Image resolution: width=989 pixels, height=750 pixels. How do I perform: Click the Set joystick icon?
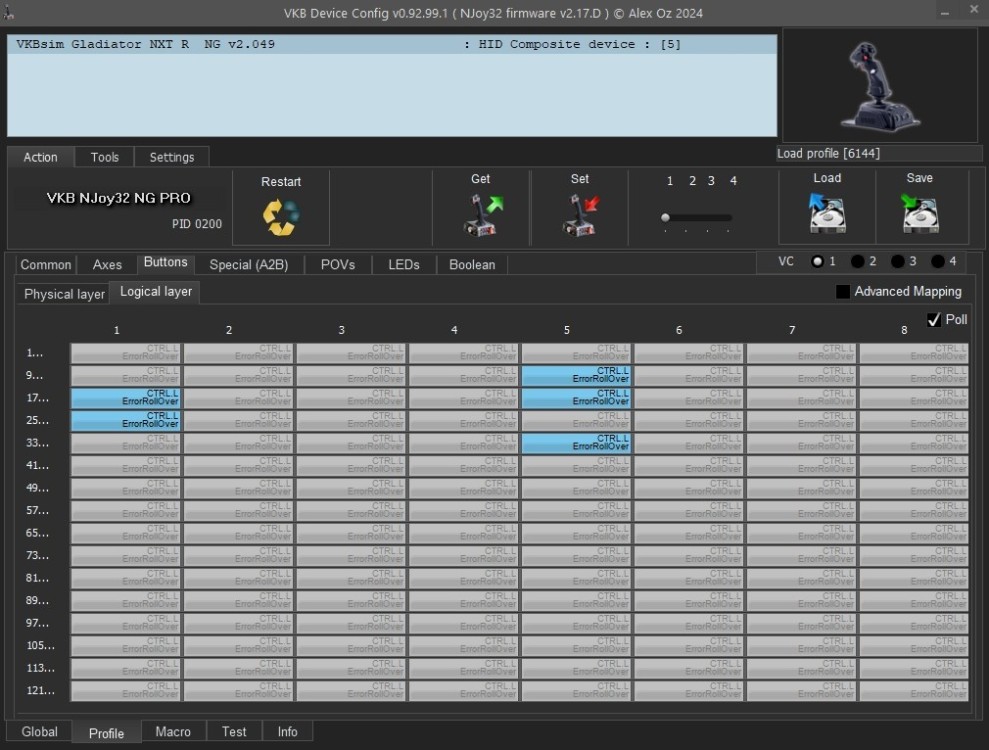580,214
